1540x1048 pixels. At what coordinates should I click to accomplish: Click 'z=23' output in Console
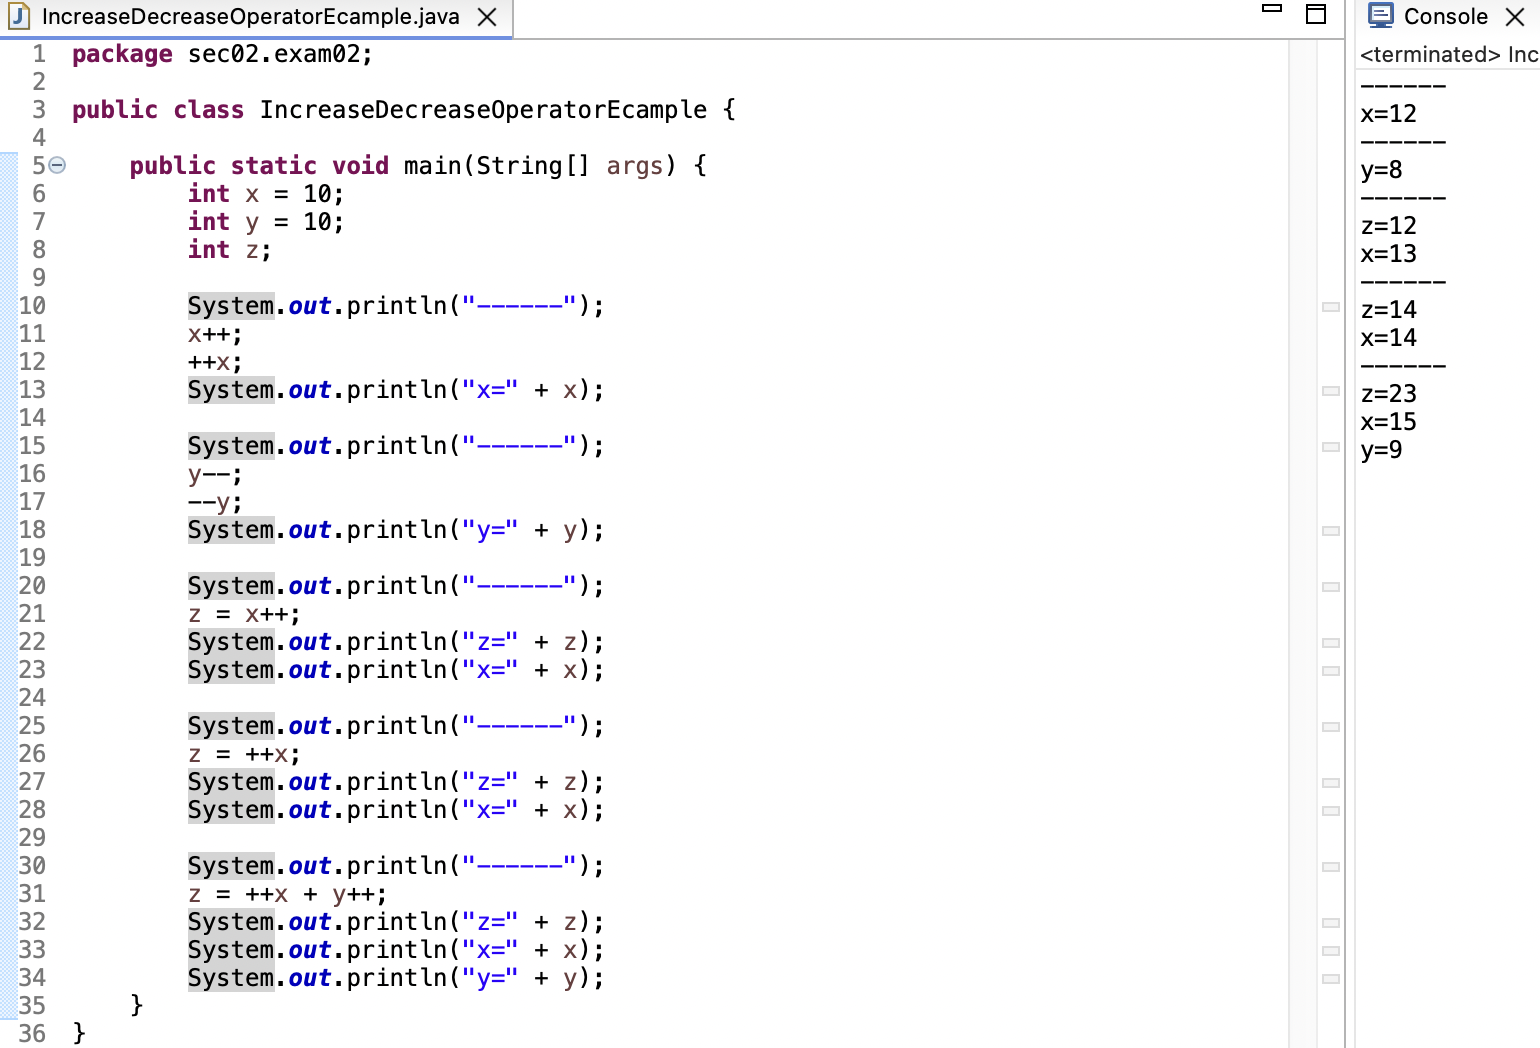pyautogui.click(x=1388, y=394)
